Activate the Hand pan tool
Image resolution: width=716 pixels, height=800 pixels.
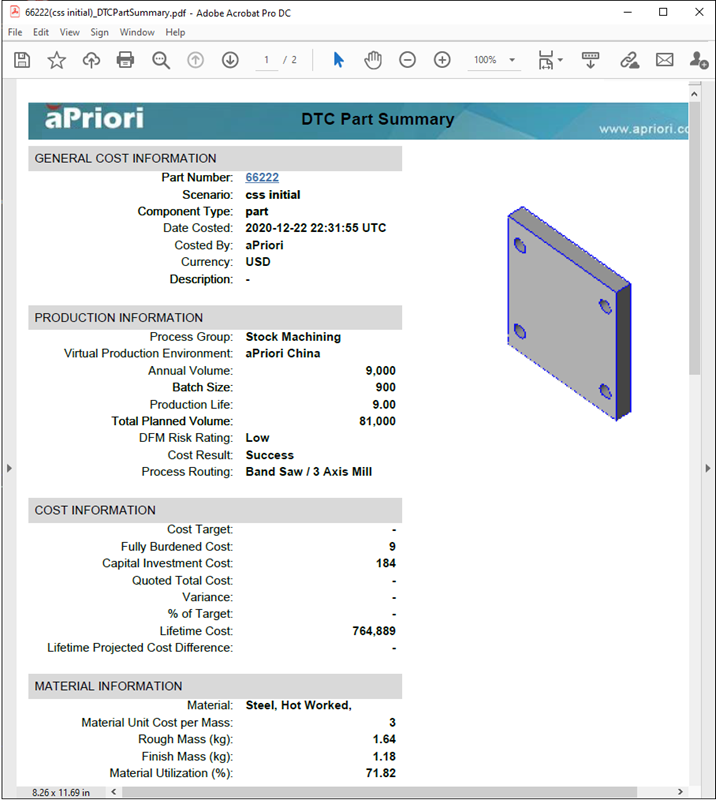[x=373, y=60]
